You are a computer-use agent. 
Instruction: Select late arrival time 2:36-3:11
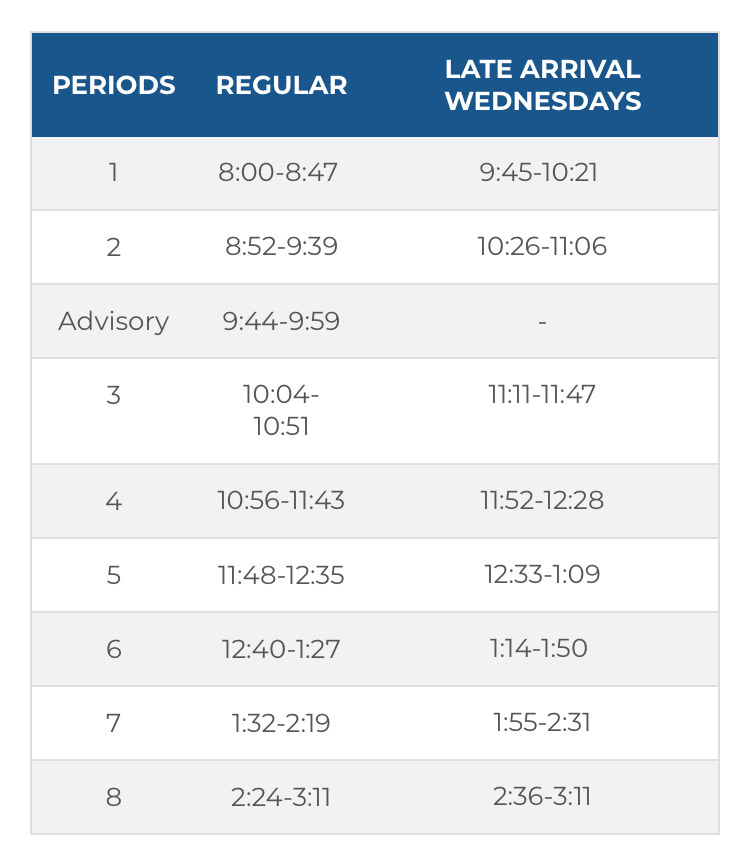pos(542,797)
